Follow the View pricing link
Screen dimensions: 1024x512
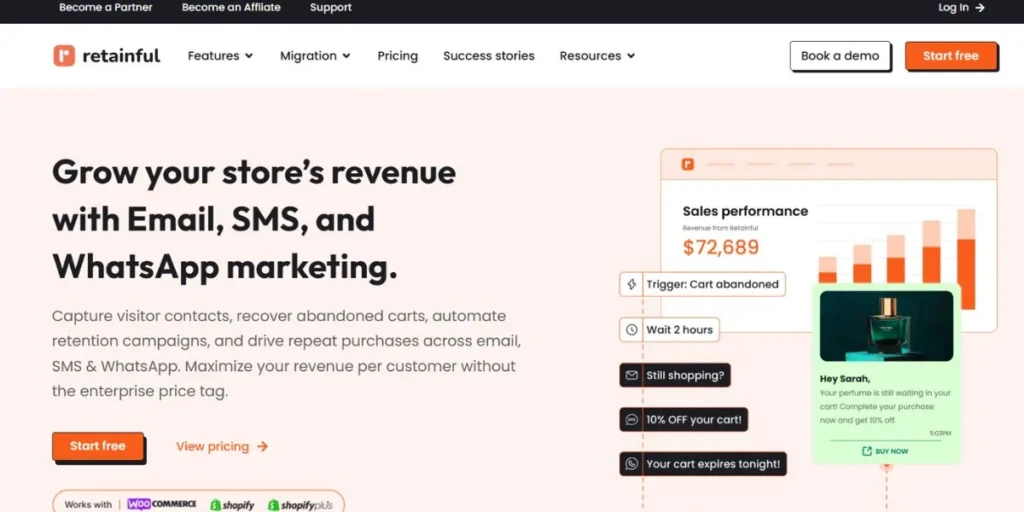coord(222,447)
